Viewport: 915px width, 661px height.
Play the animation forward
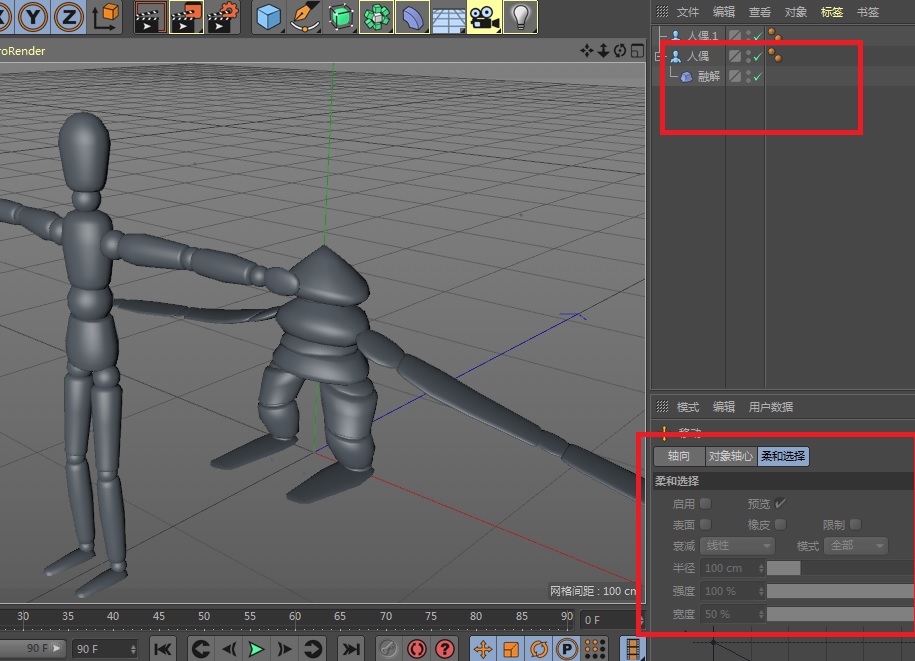click(x=256, y=649)
